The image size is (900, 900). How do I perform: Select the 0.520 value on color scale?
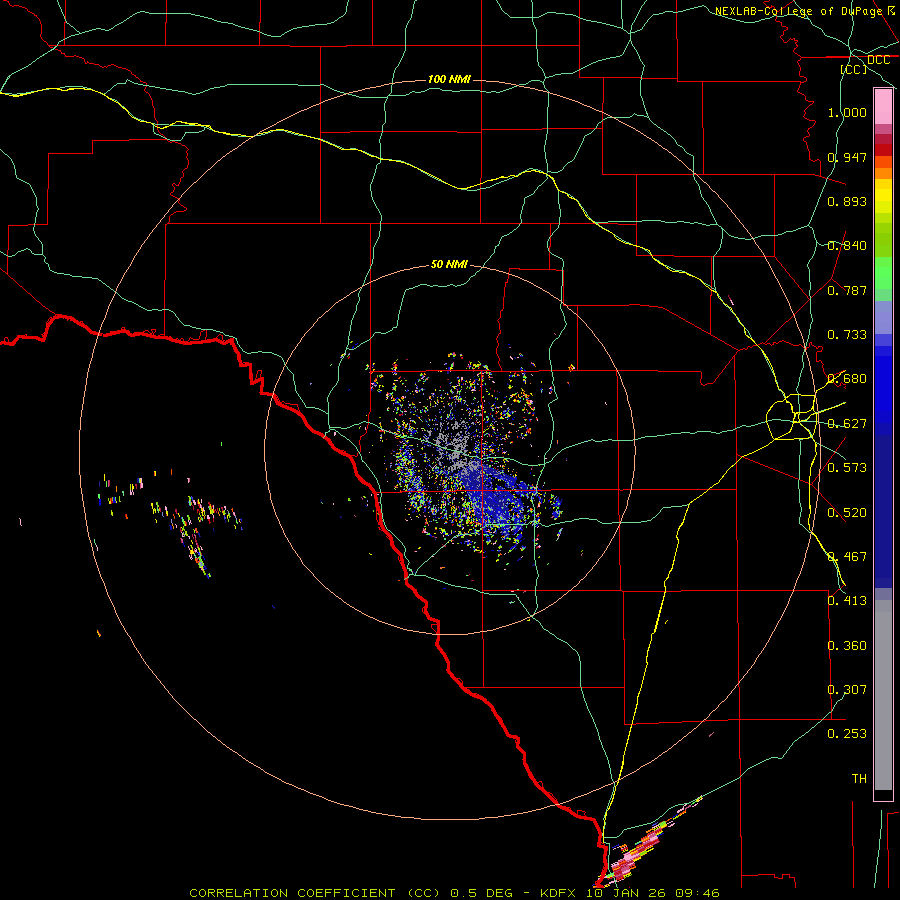click(847, 513)
